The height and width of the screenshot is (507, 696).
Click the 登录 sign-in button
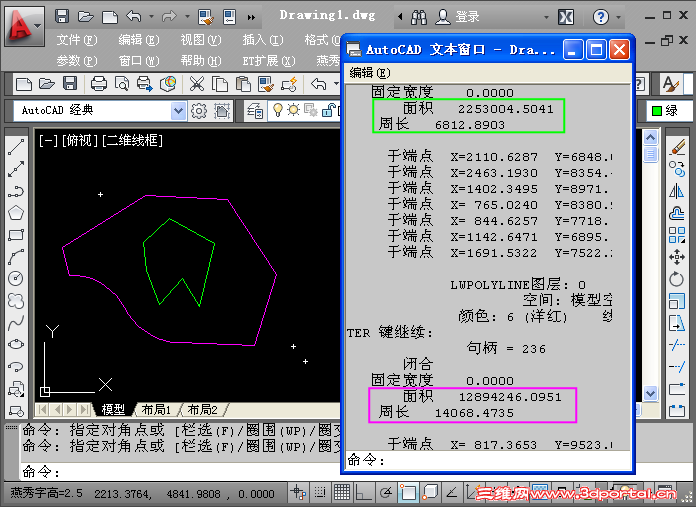tap(457, 17)
